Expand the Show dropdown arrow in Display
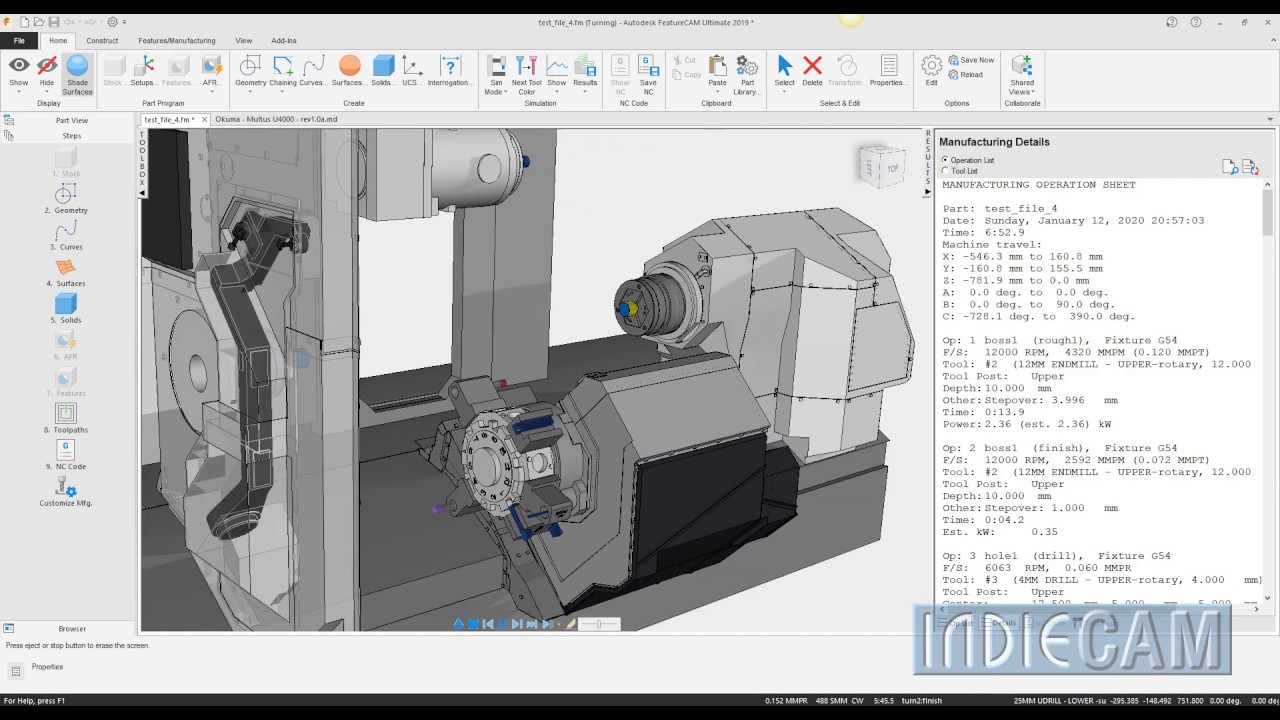Viewport: 1280px width, 720px height. pyautogui.click(x=19, y=92)
